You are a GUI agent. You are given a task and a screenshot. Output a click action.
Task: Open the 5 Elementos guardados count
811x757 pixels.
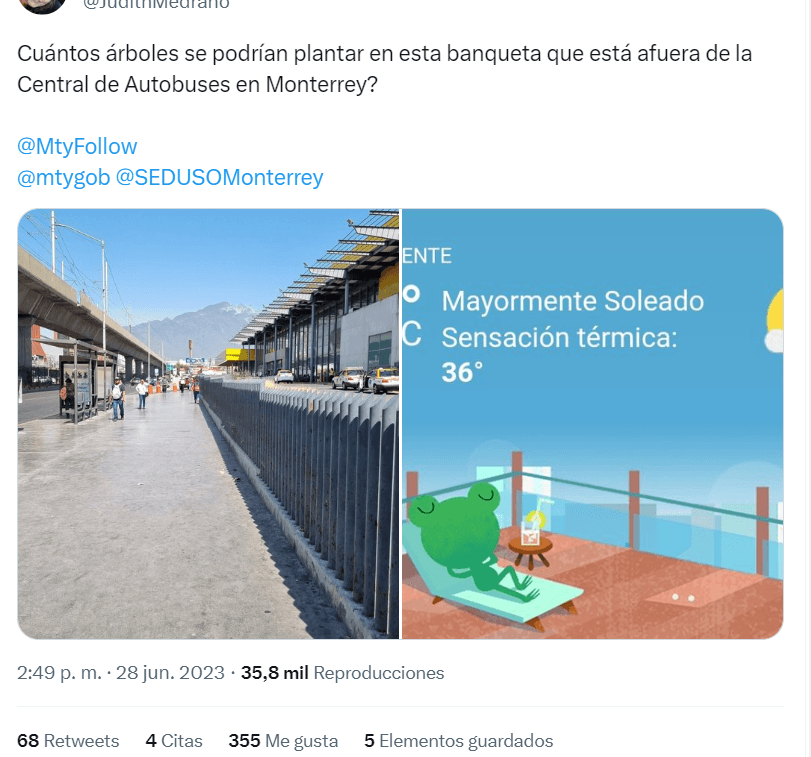458,740
